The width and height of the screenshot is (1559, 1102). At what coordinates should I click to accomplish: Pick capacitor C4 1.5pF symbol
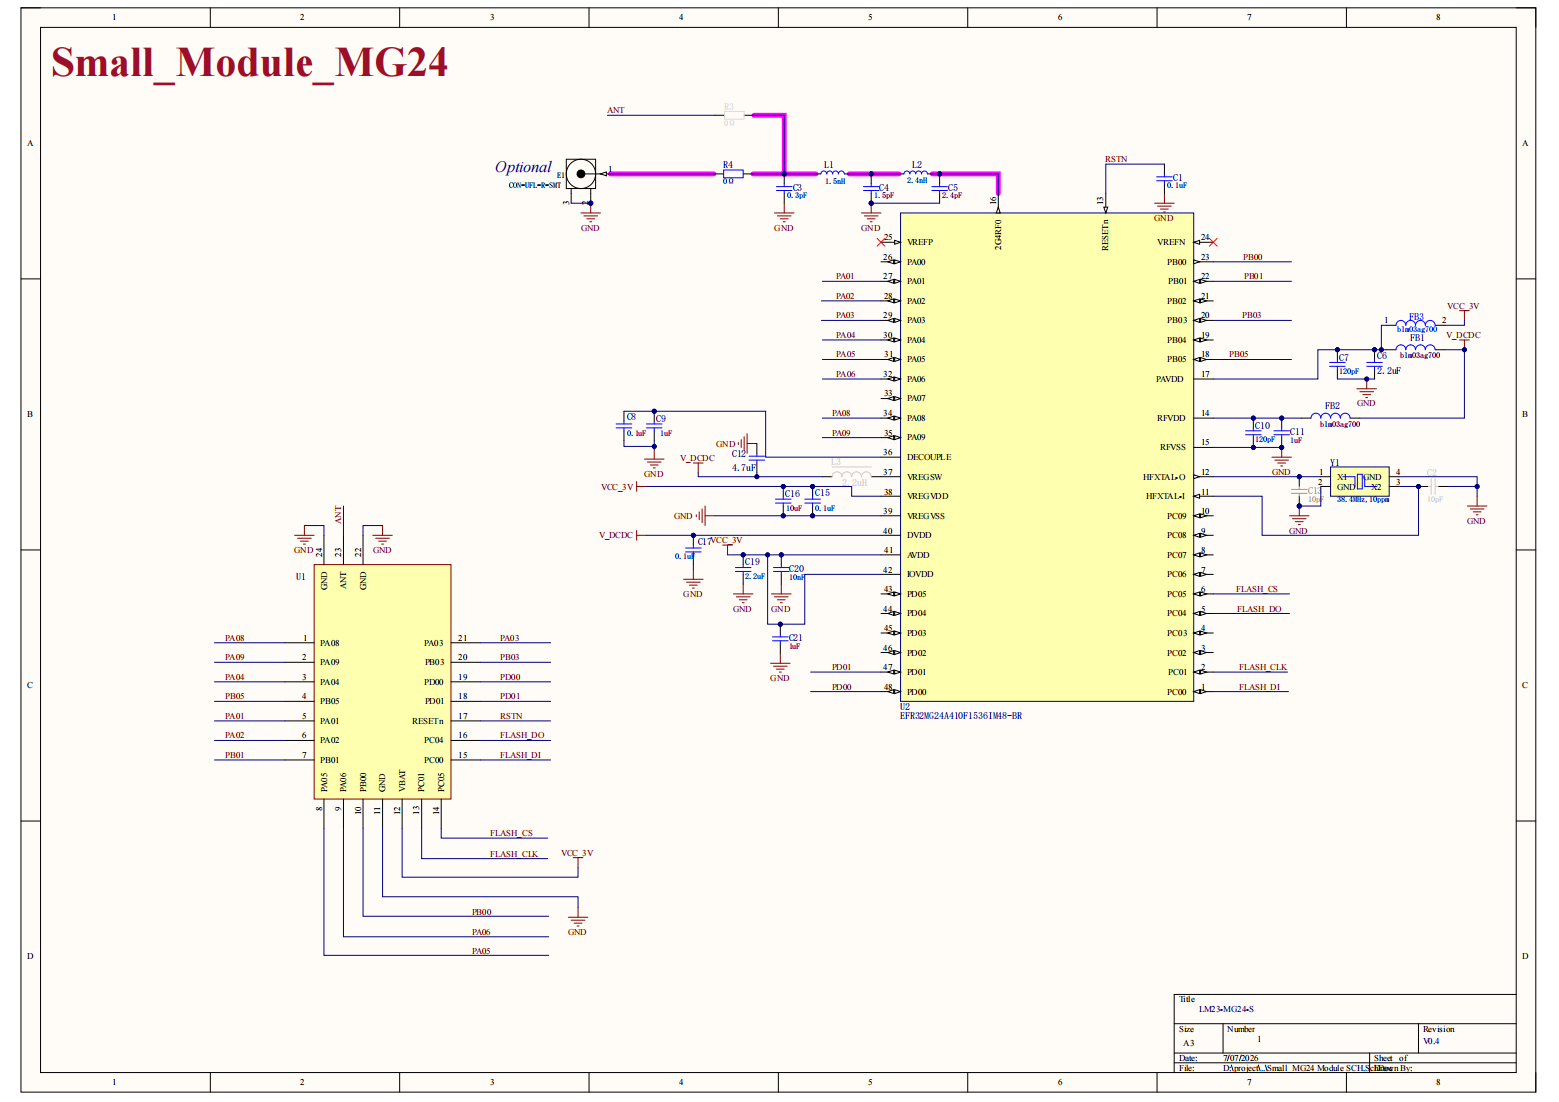pyautogui.click(x=870, y=188)
